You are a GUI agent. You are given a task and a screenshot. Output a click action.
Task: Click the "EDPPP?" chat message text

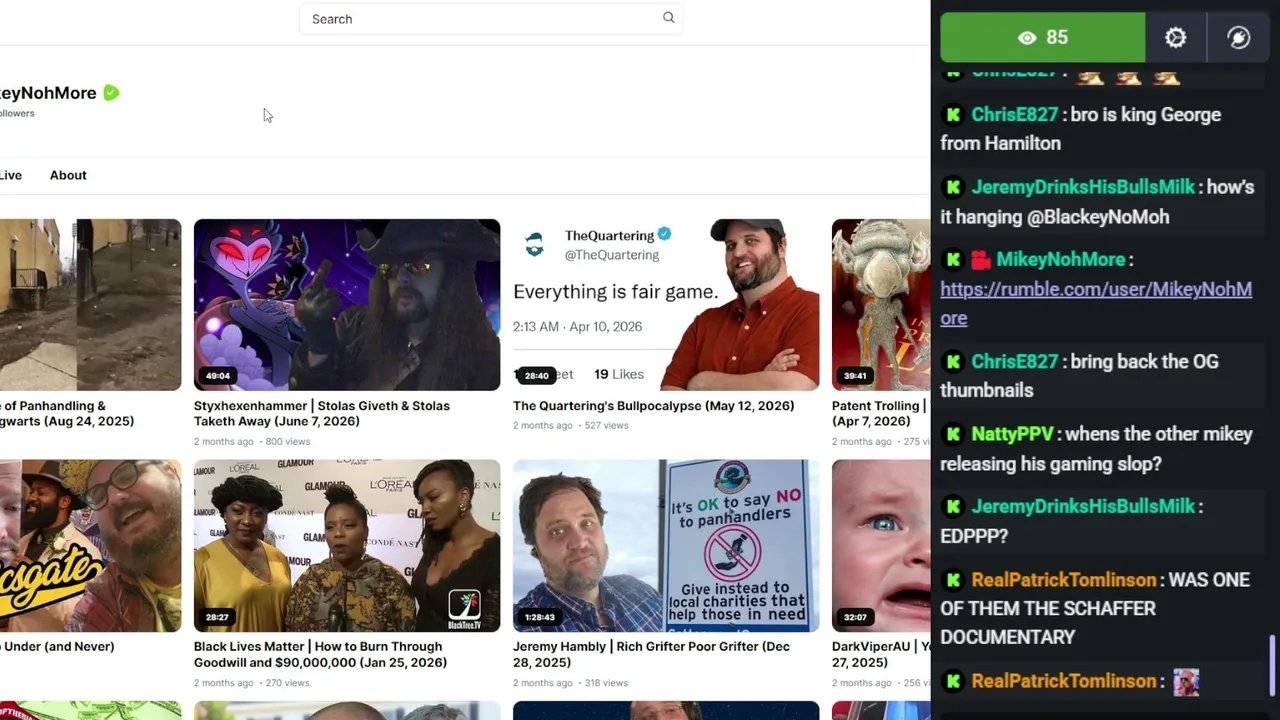(x=974, y=536)
